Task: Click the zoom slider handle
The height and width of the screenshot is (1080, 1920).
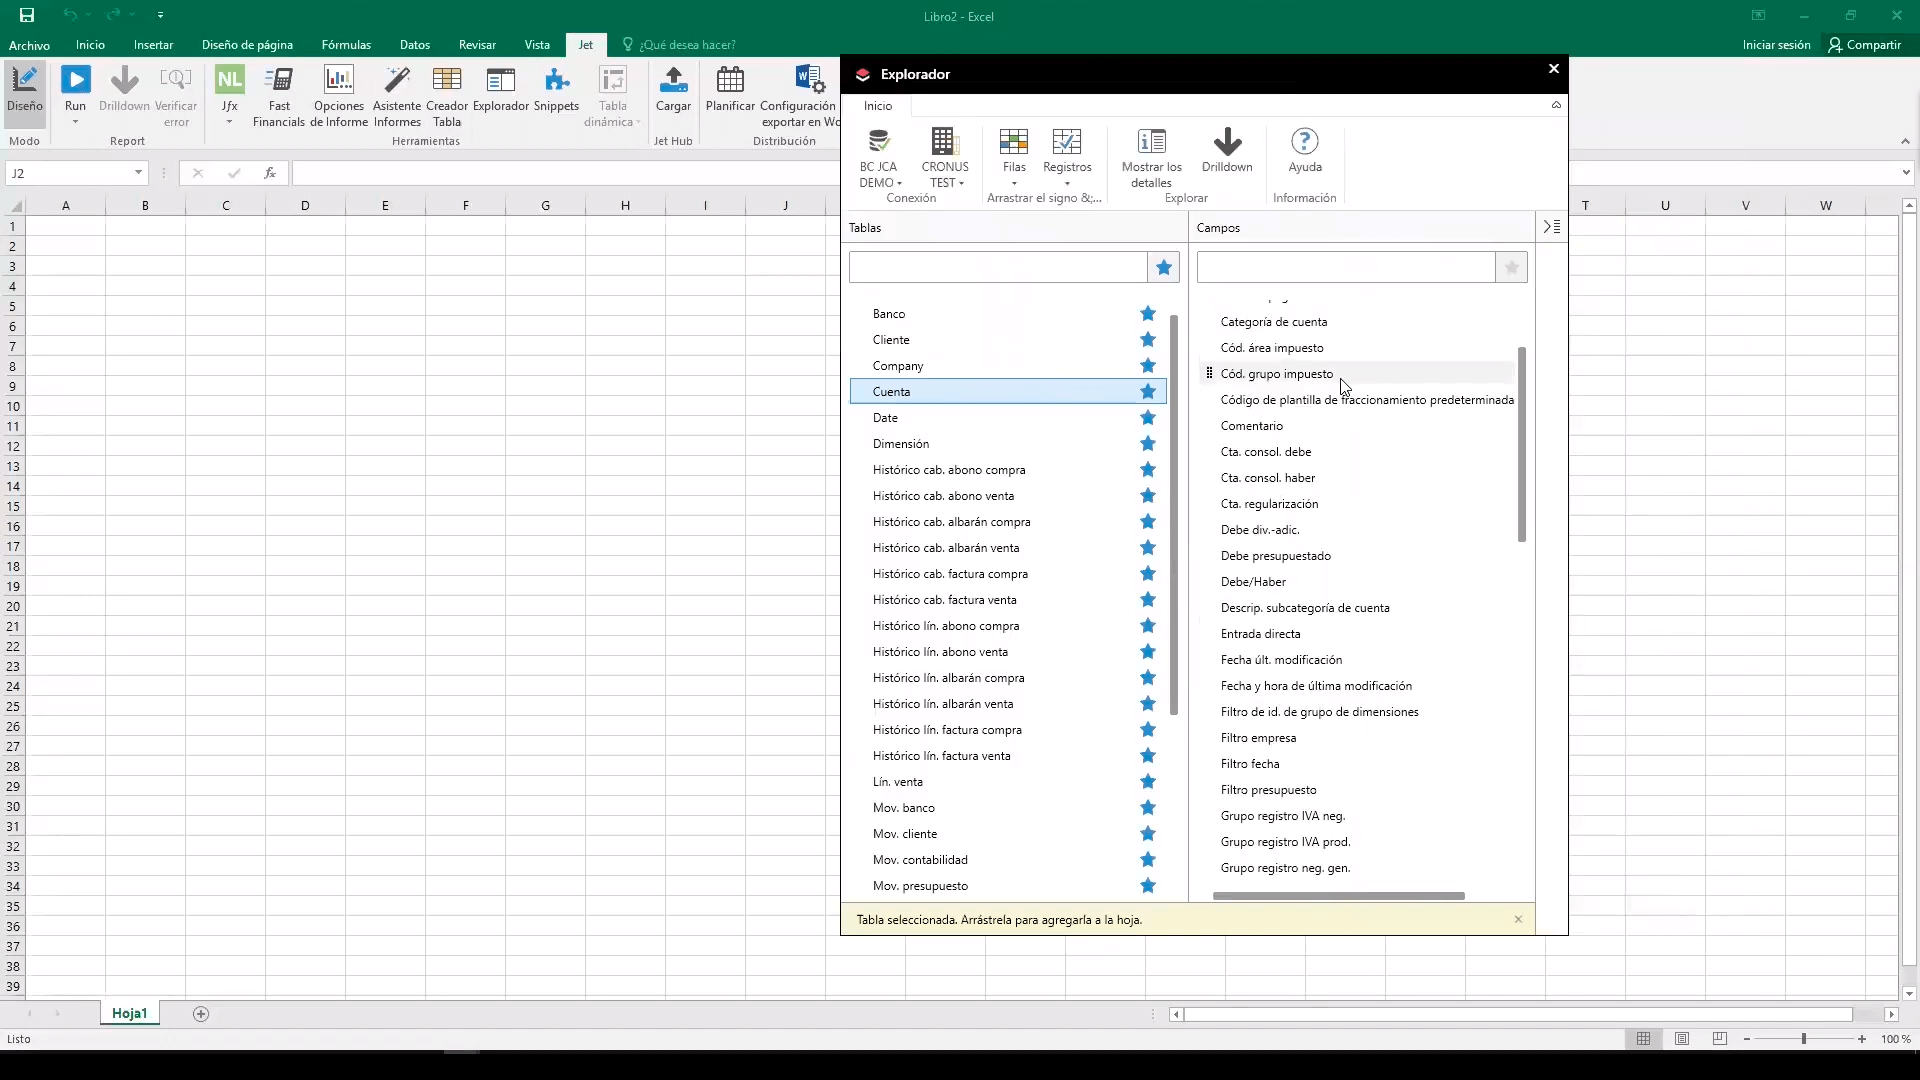Action: pyautogui.click(x=1803, y=1039)
